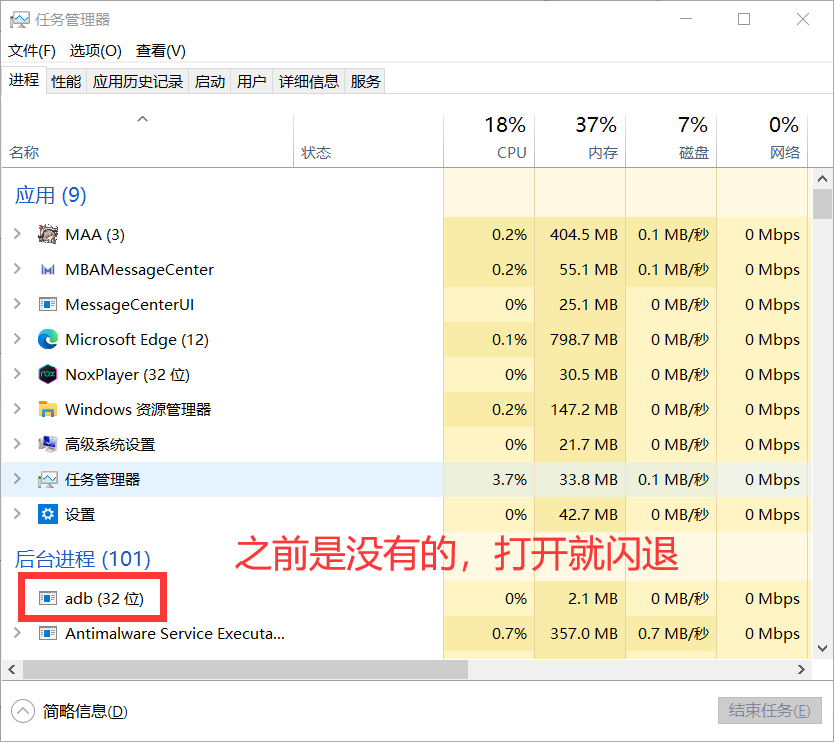Switch to the 服务 tab
Viewport: 834px width, 742px height.
click(365, 81)
